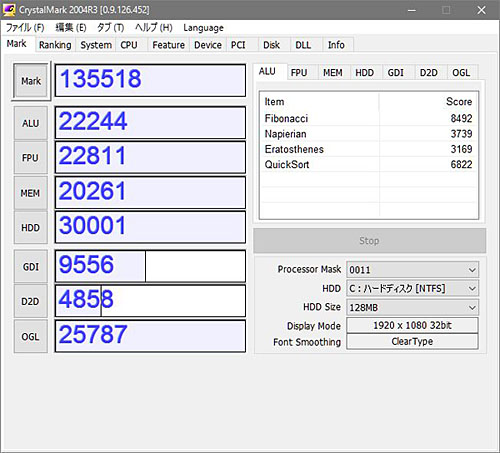Click the CrystalMark app icon in title bar
The width and height of the screenshot is (500, 453).
[x=9, y=10]
